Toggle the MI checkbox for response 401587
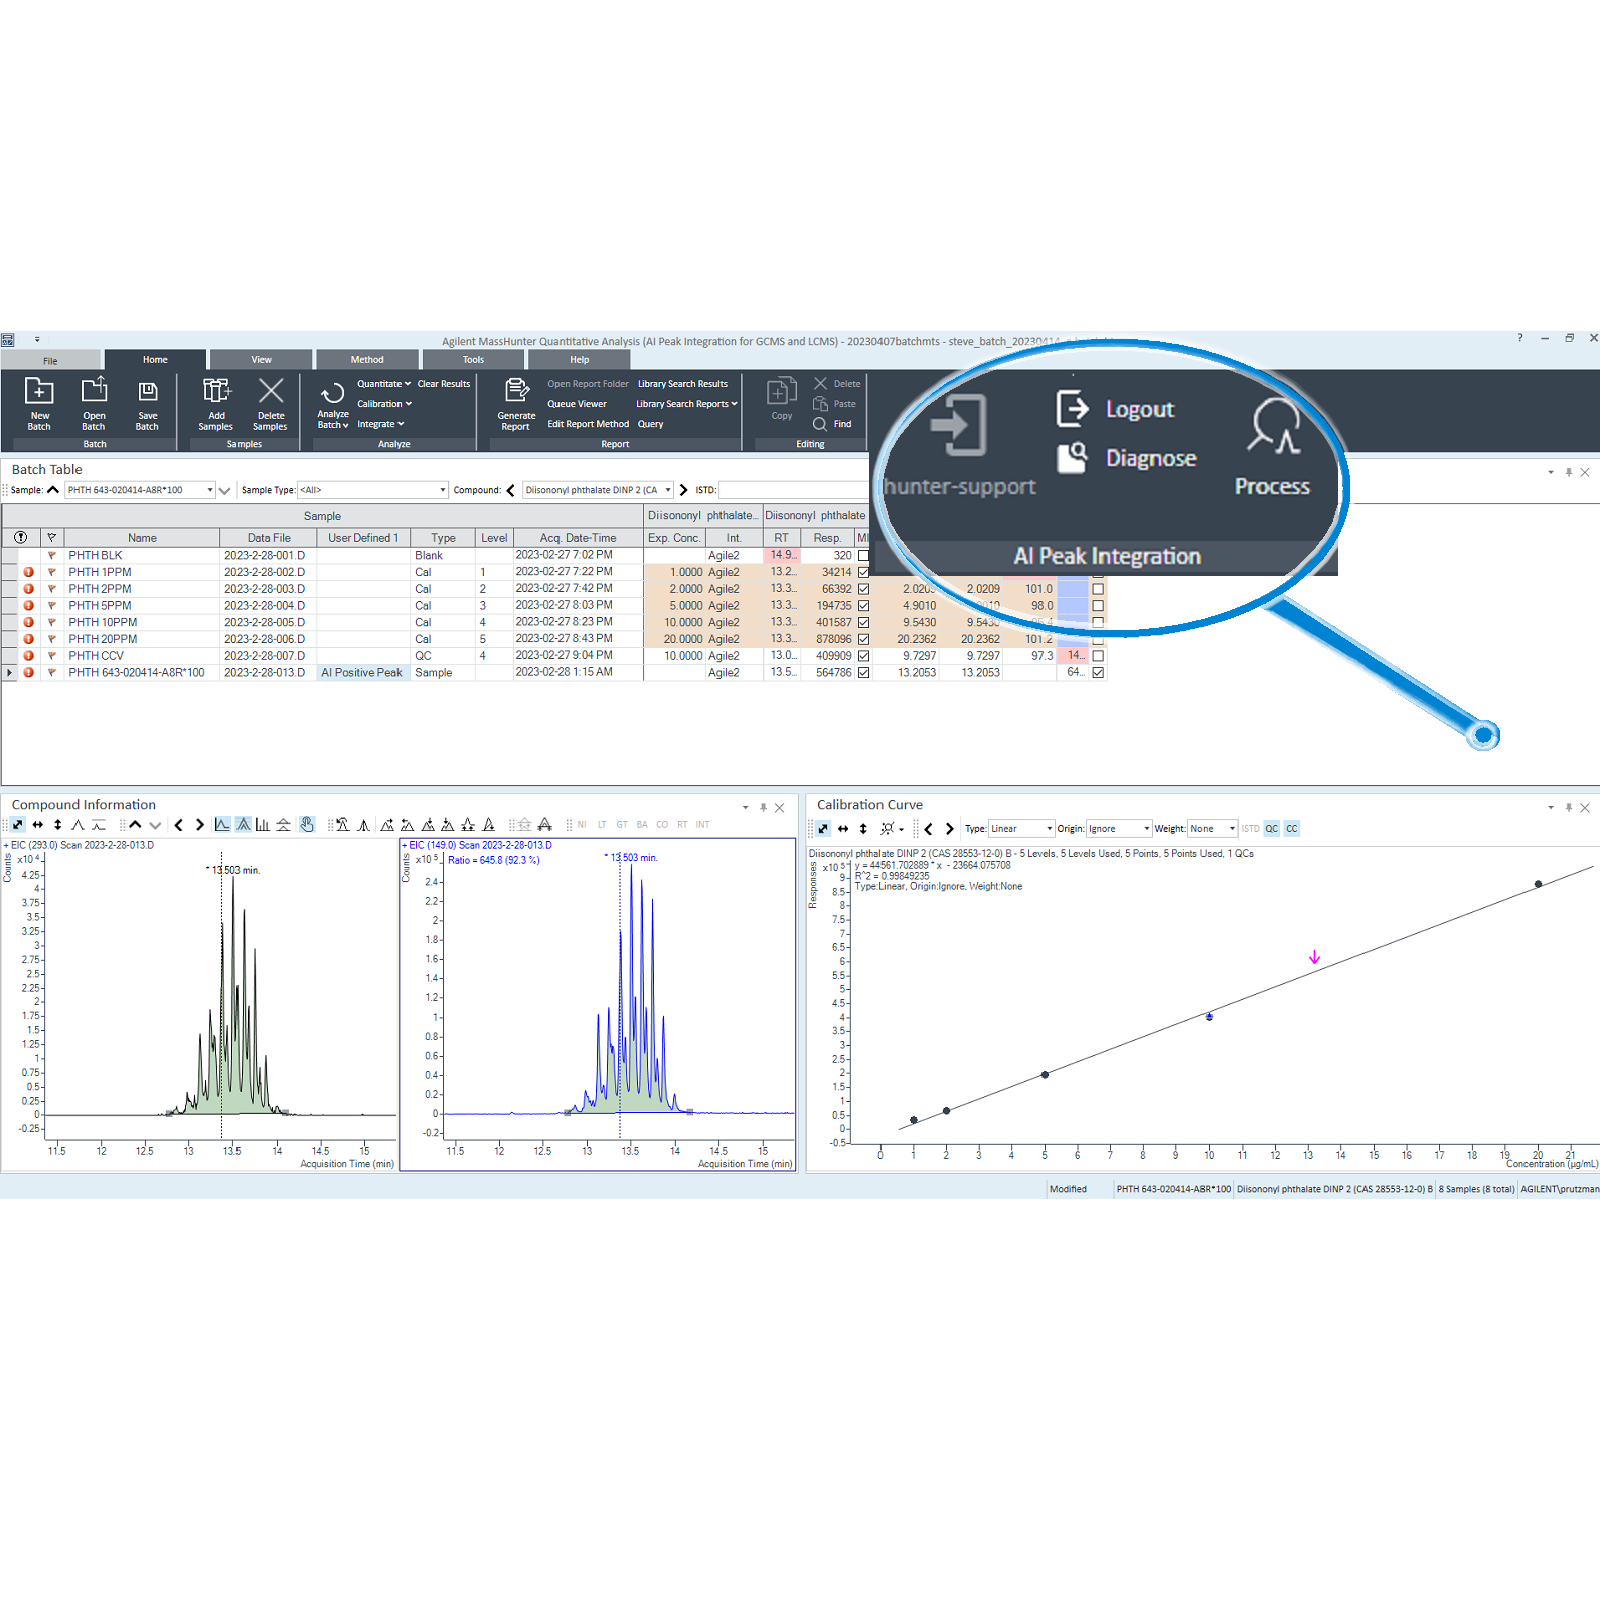 coord(863,622)
